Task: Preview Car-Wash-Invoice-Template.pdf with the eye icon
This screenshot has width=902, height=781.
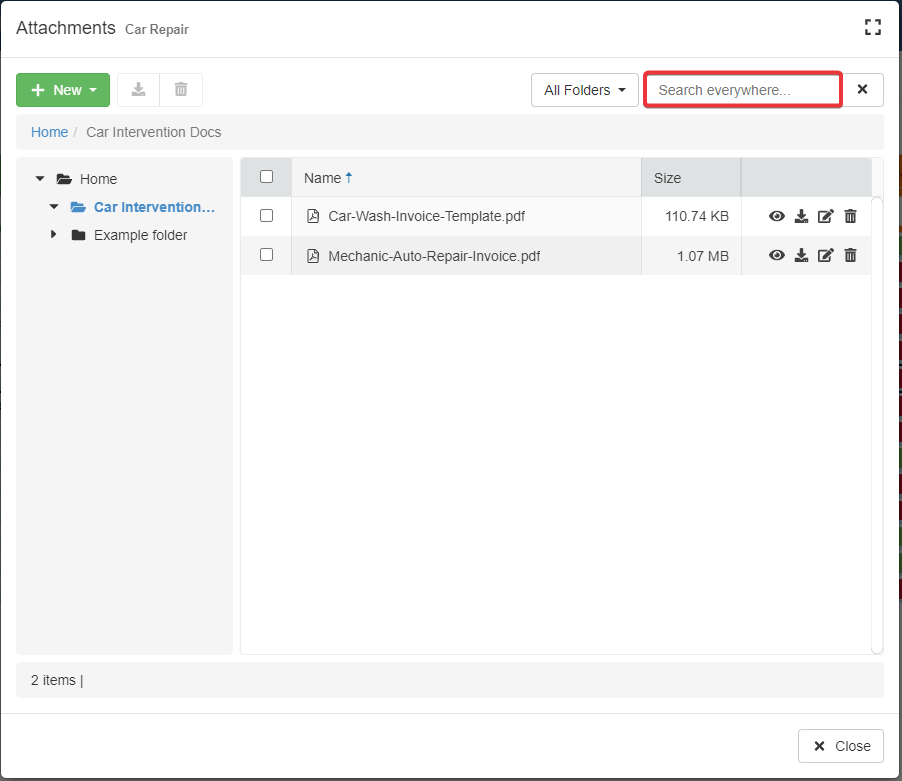Action: click(x=776, y=216)
